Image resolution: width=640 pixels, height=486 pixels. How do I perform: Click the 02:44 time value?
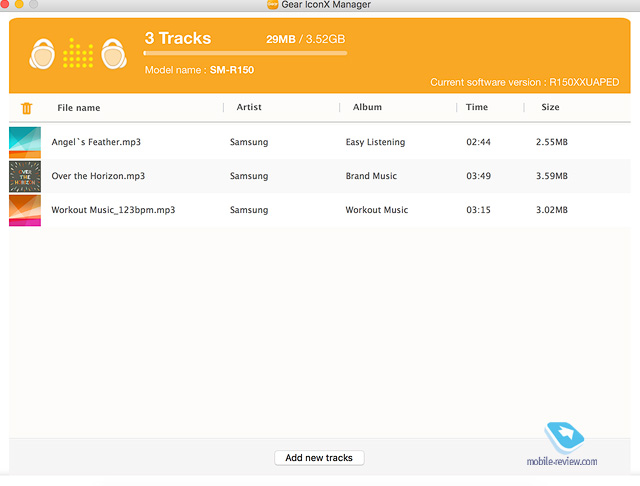(x=478, y=142)
